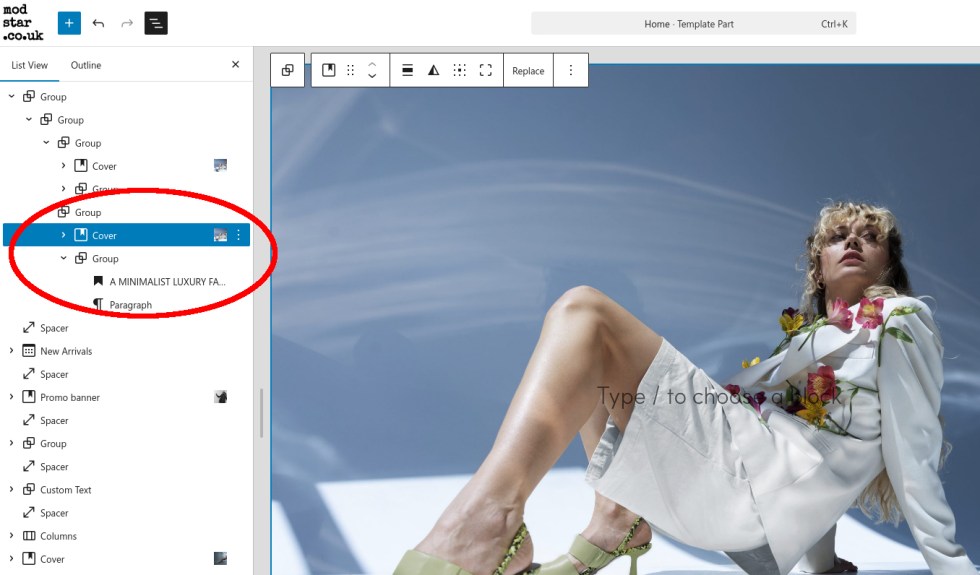Grab the block drag handle
Viewport: 980px width, 575px height.
pos(350,70)
